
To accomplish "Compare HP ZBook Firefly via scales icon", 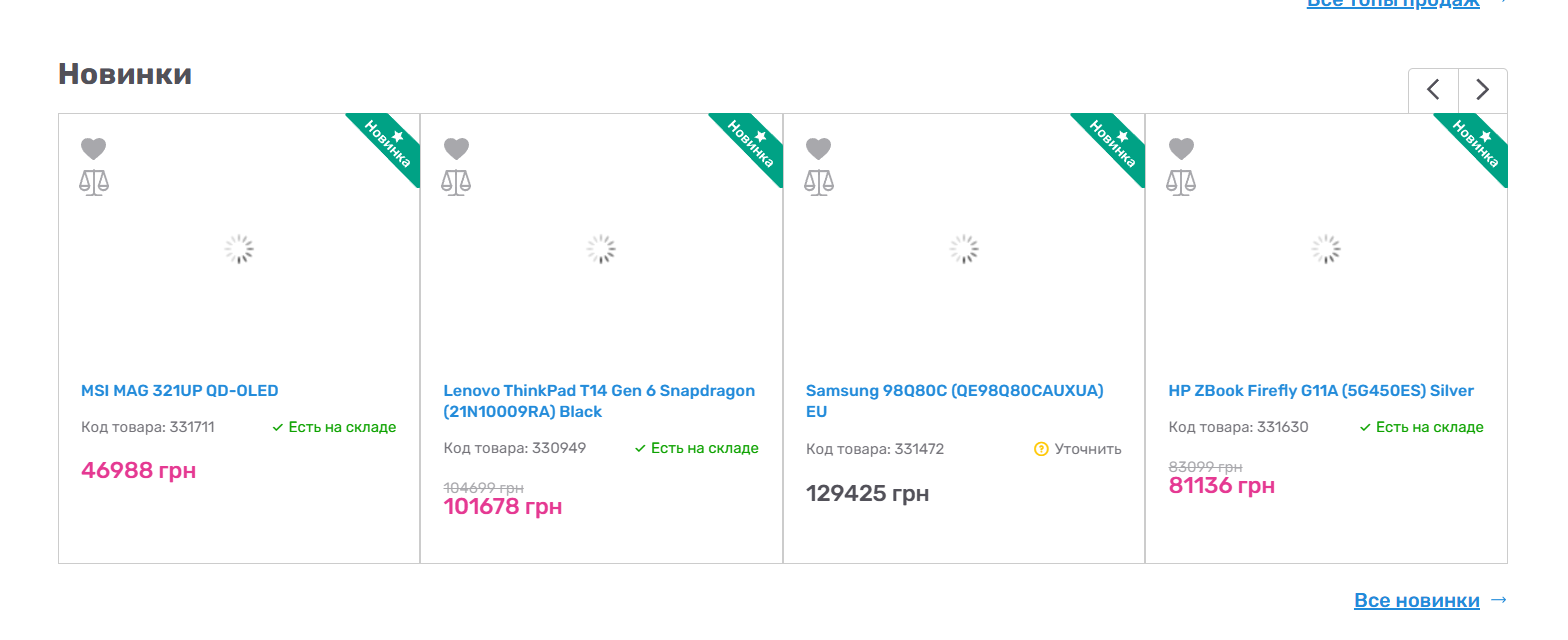I will tap(1182, 182).
